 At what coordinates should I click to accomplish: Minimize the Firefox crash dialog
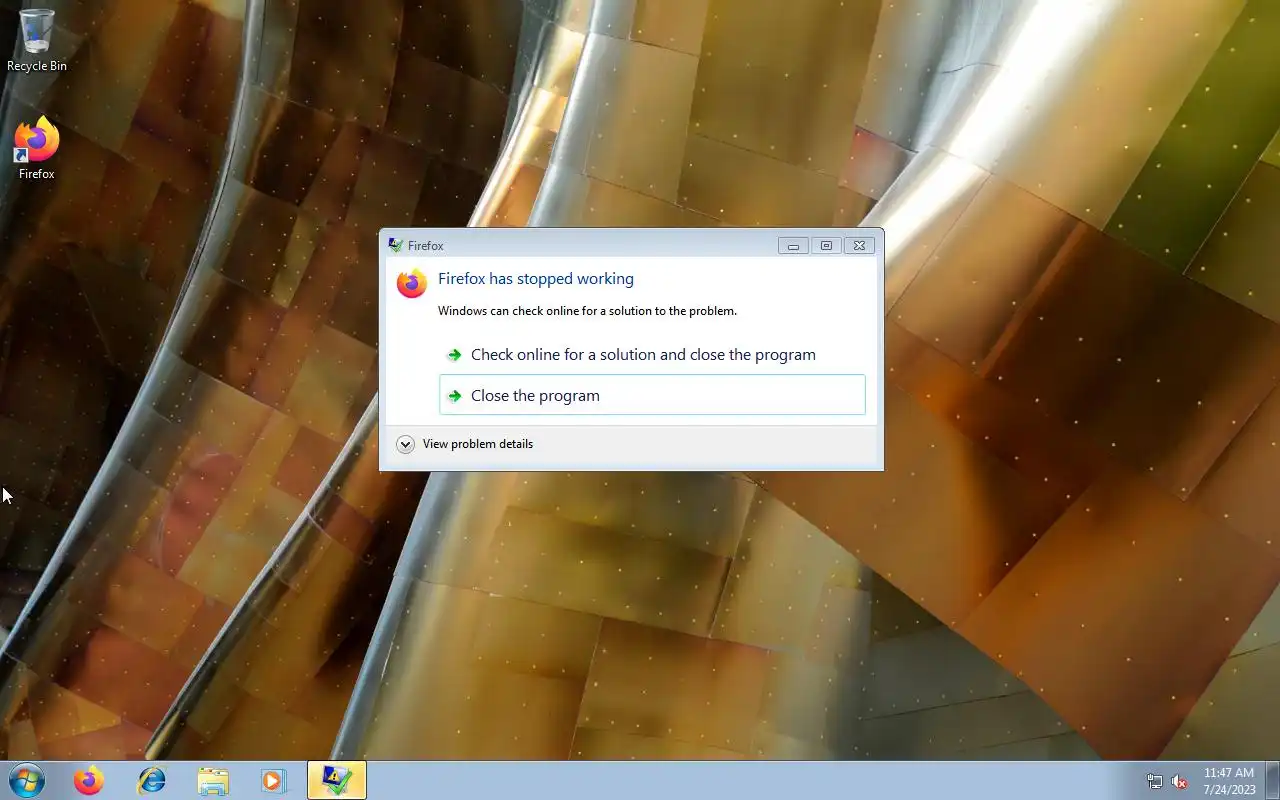pyautogui.click(x=793, y=245)
